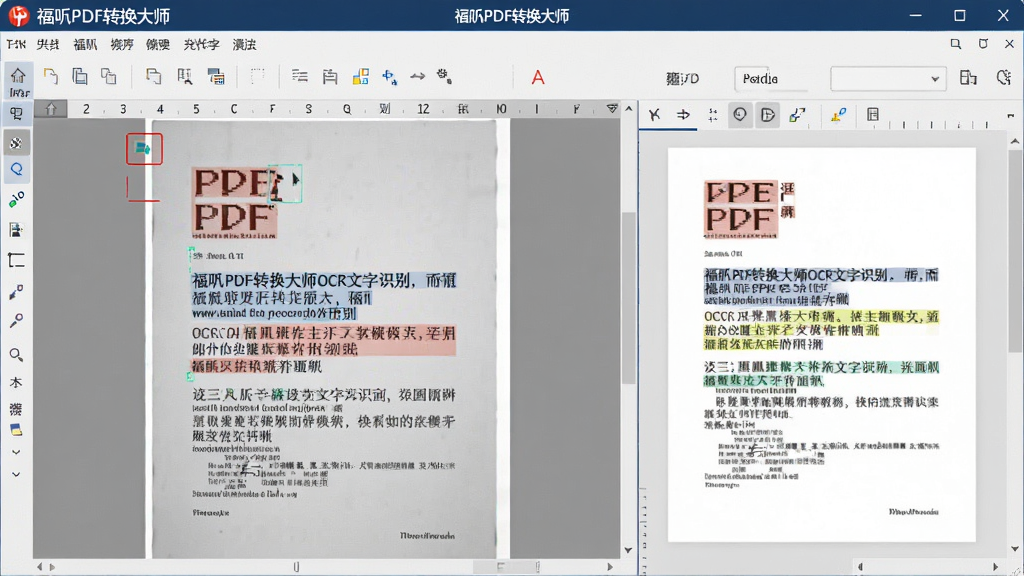Select the green and blue link tool in the left sidebar

(16, 199)
